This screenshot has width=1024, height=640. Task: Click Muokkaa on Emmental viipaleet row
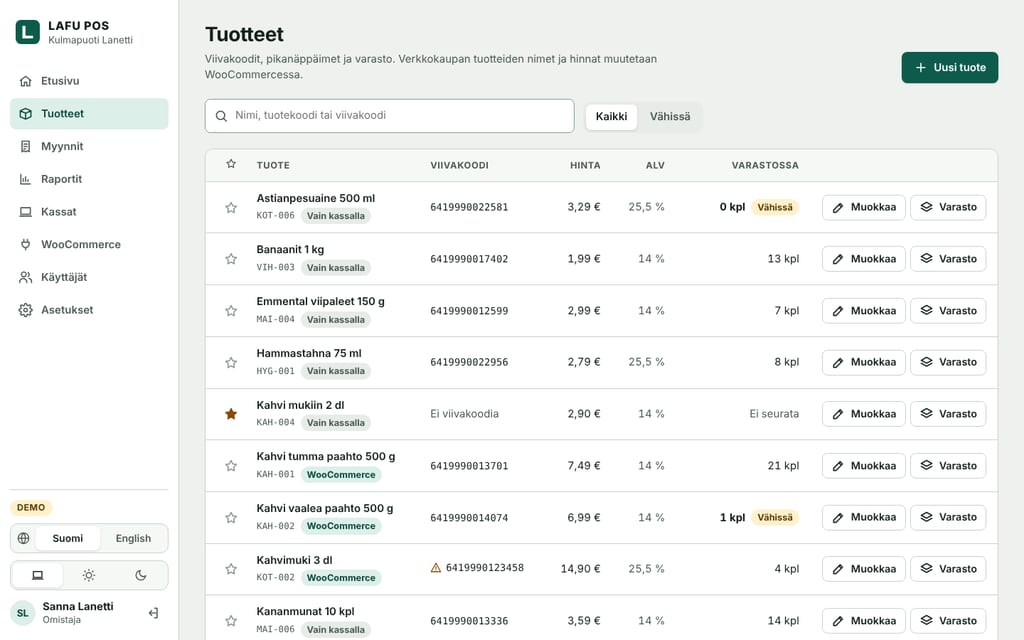[x=863, y=311]
